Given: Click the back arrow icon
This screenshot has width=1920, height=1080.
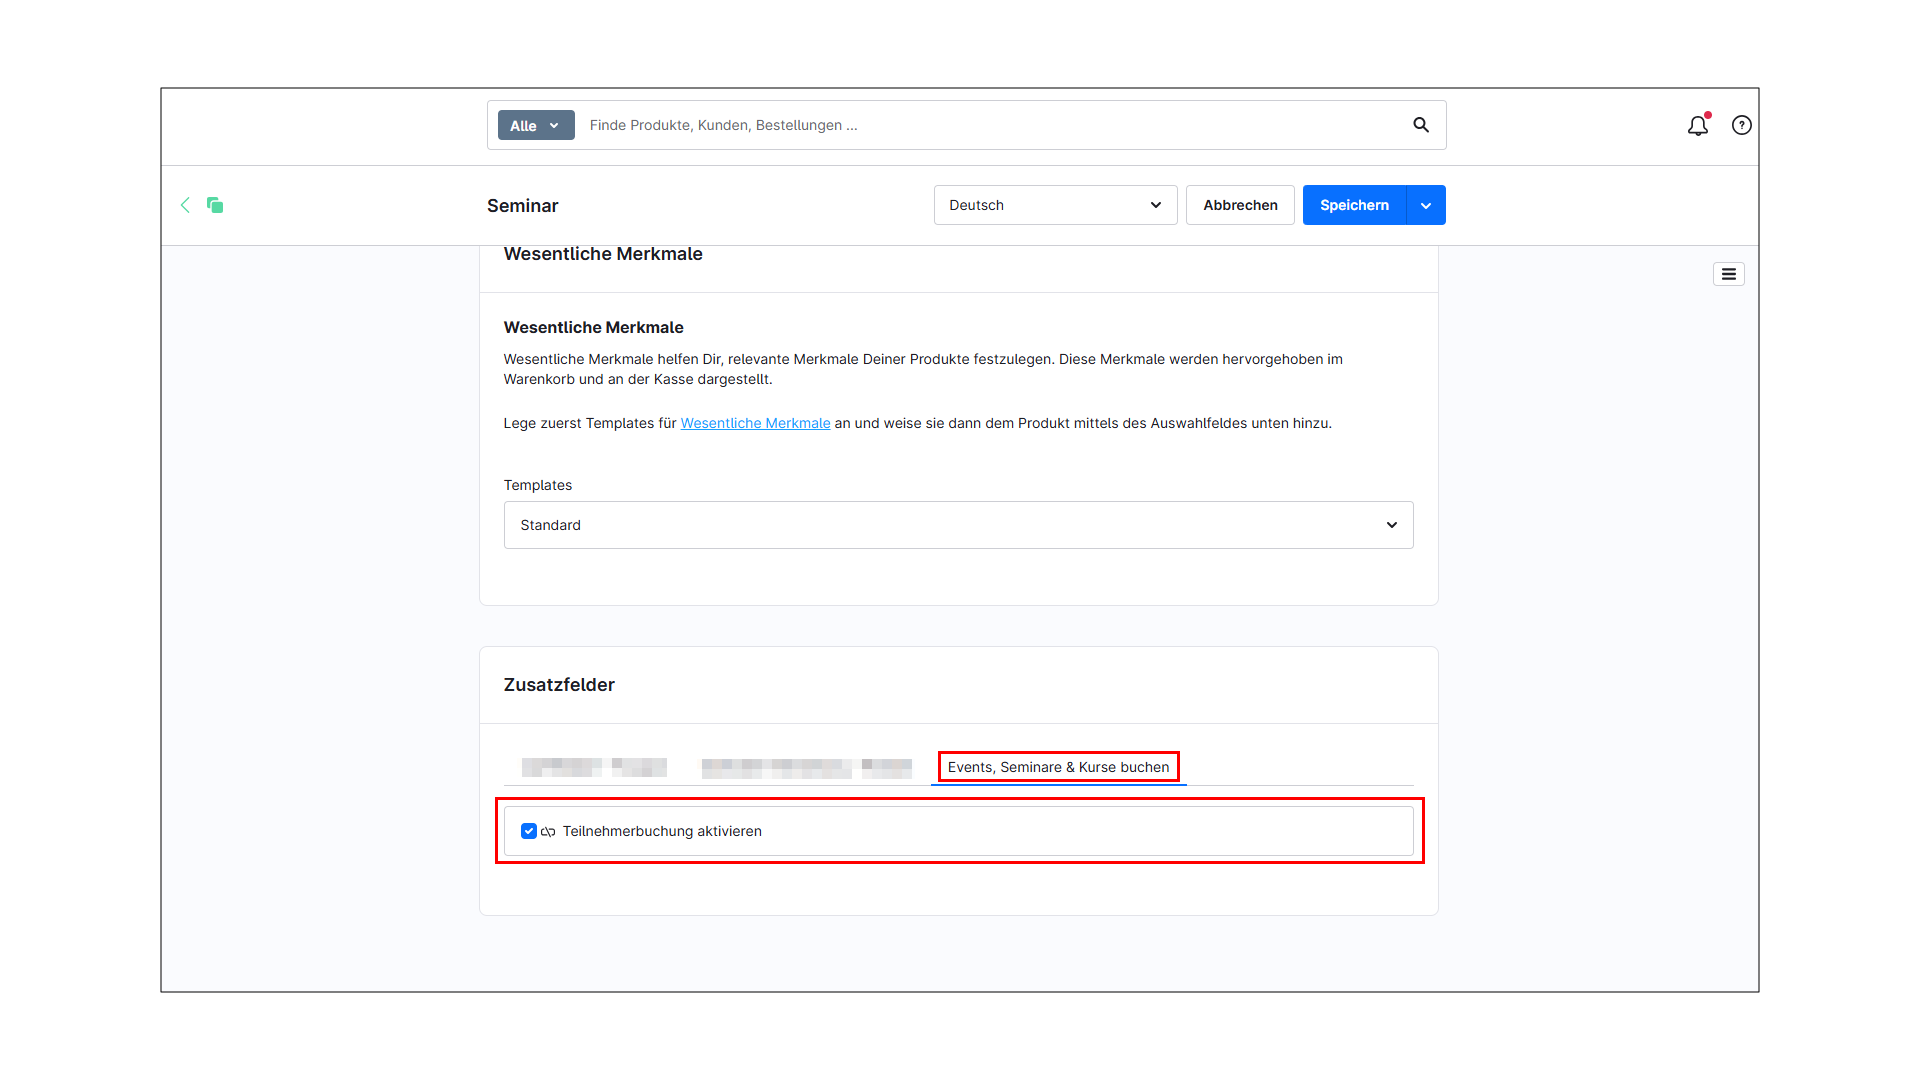Looking at the screenshot, I should [185, 205].
